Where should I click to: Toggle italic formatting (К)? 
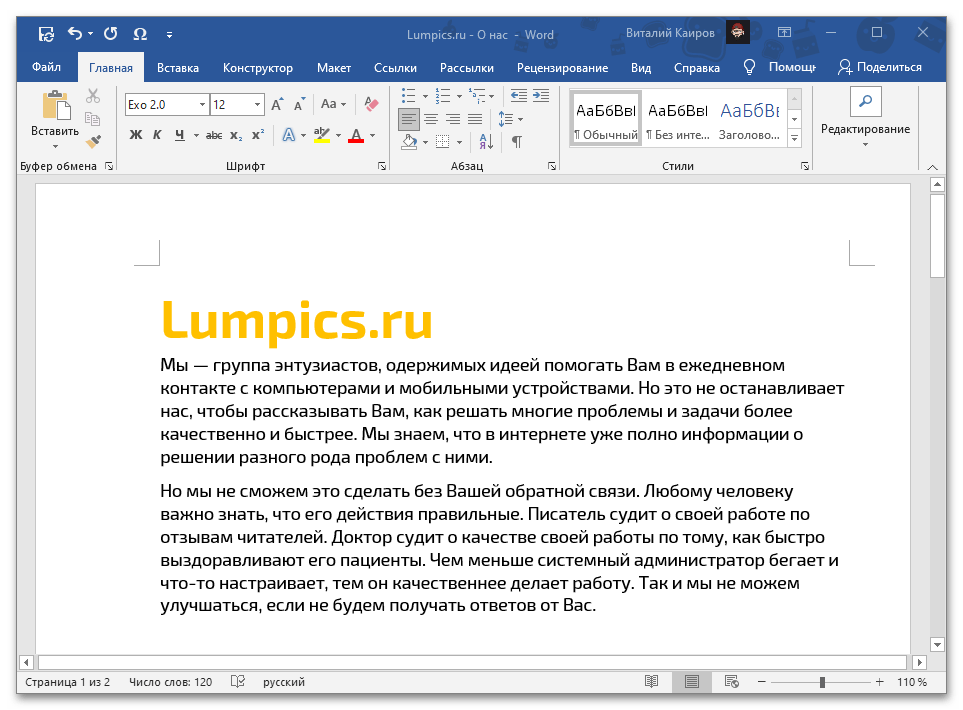(157, 135)
